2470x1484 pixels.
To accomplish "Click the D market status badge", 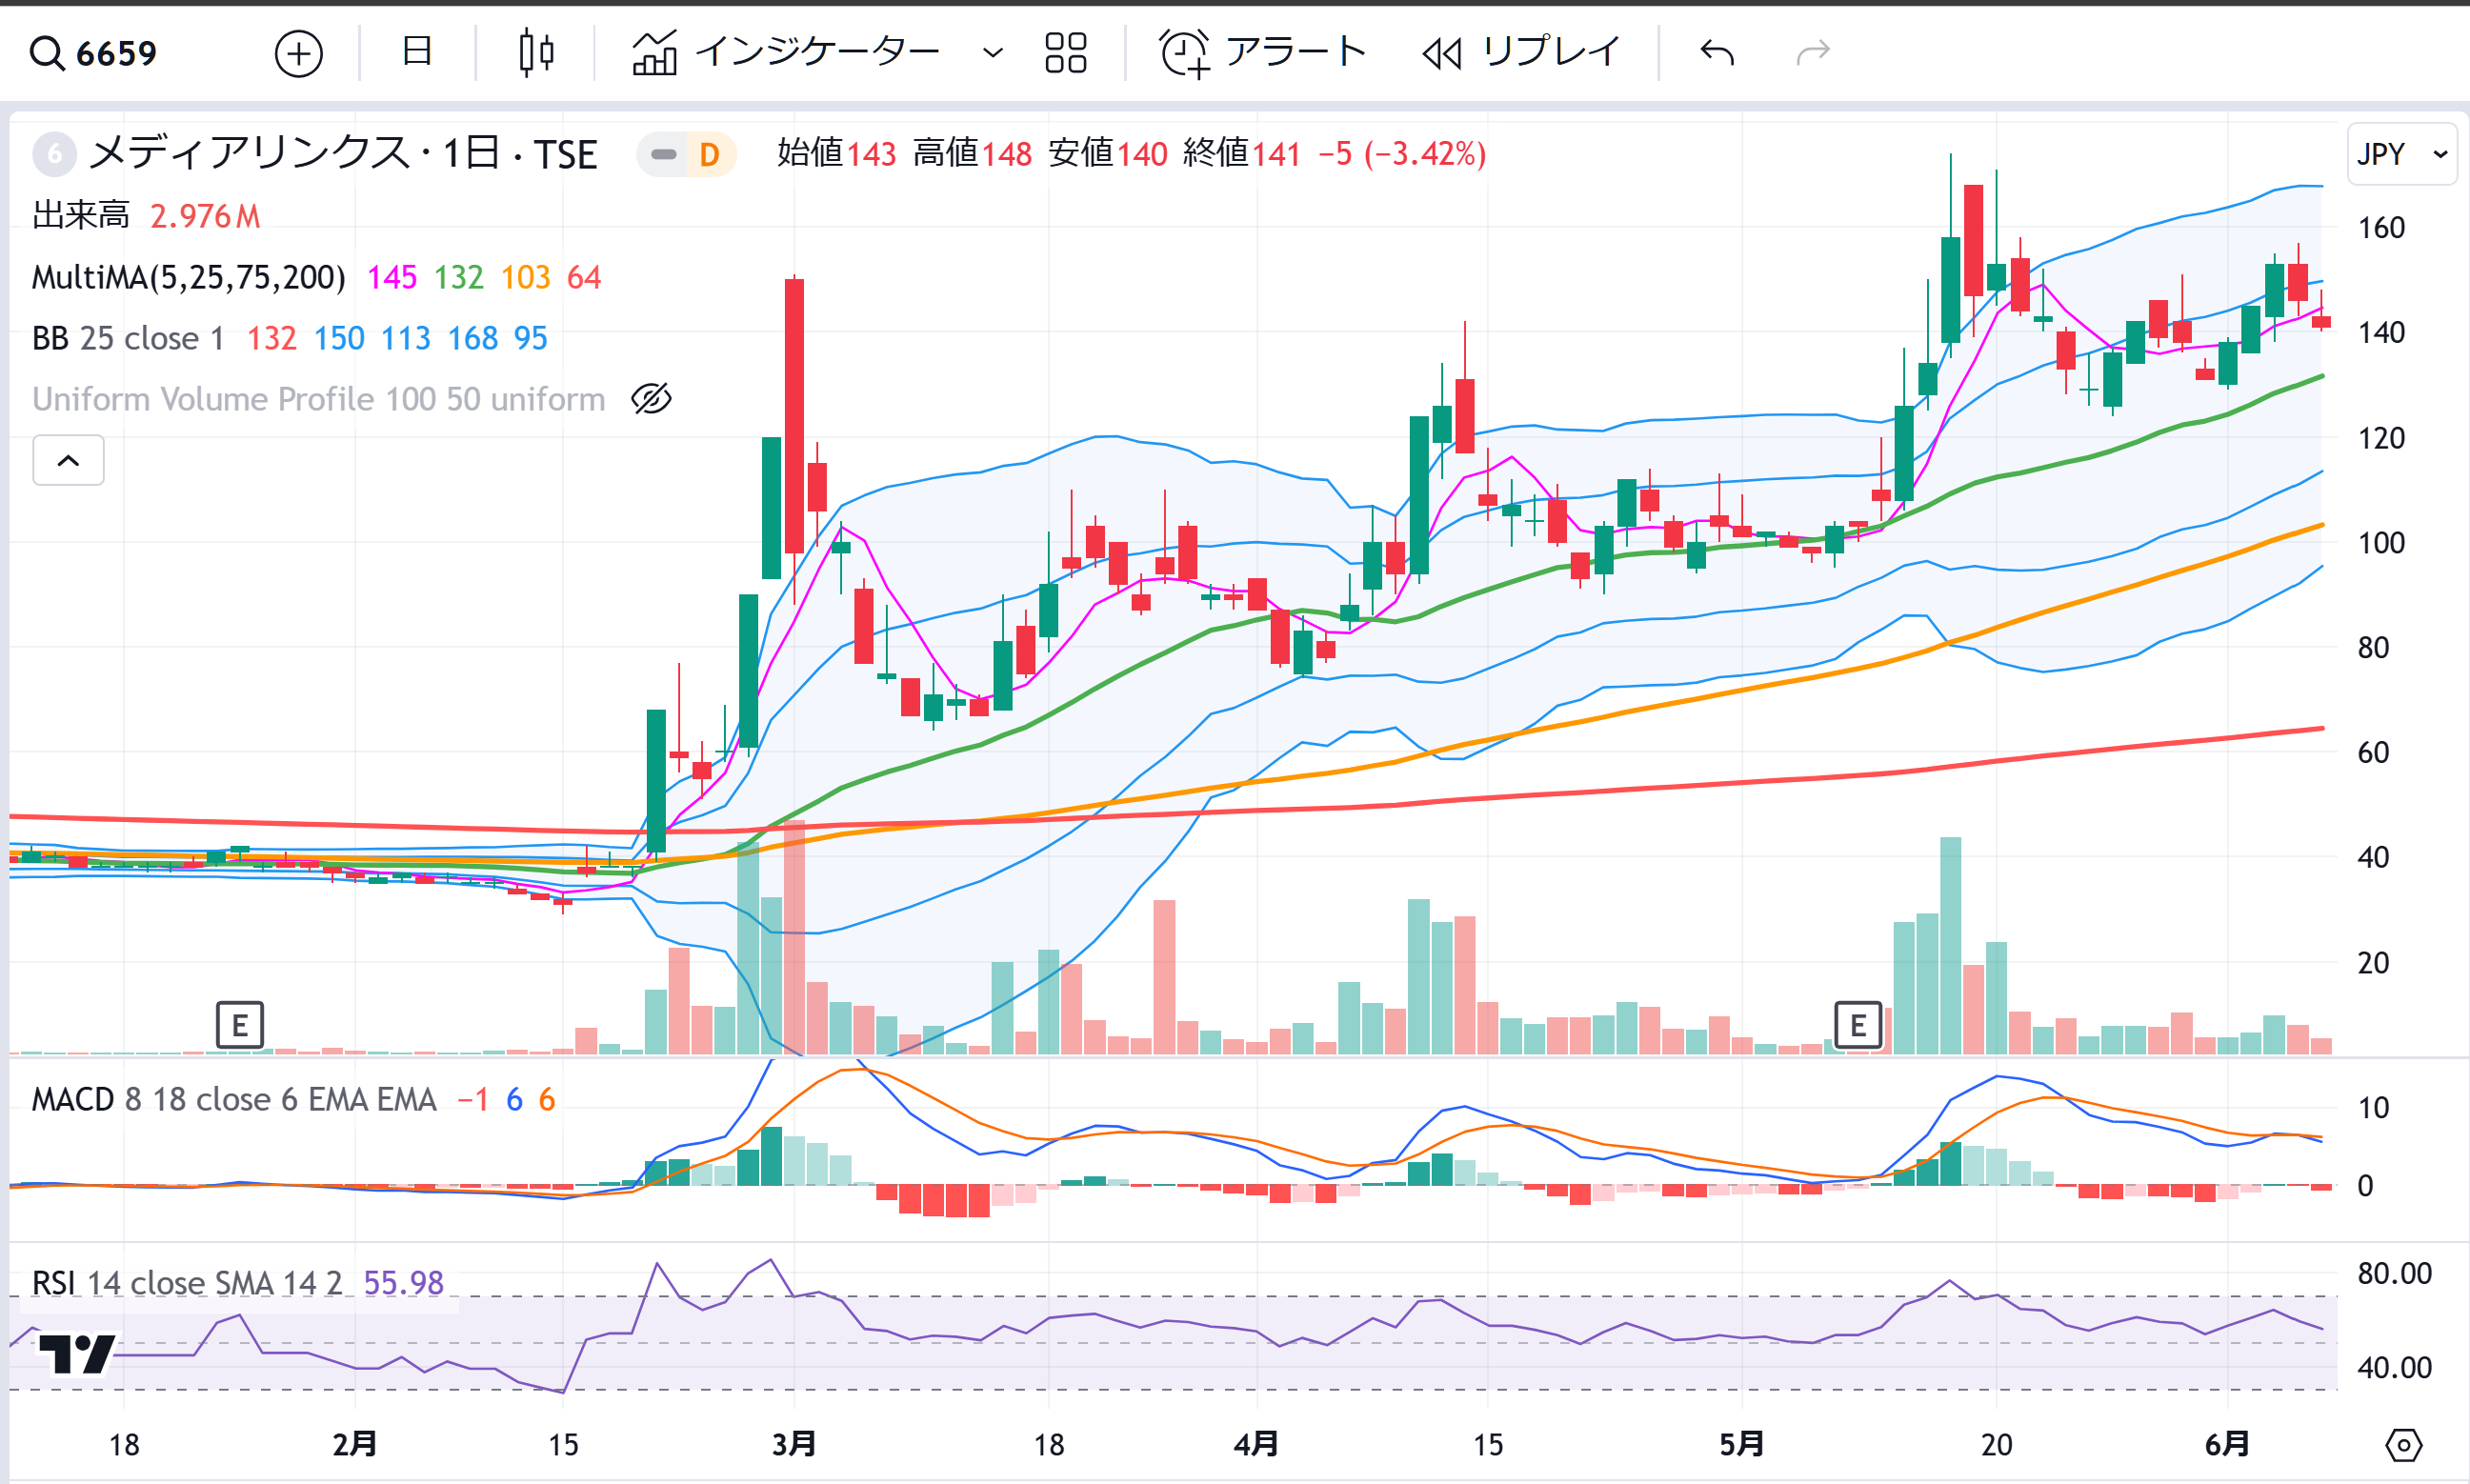I will [708, 155].
